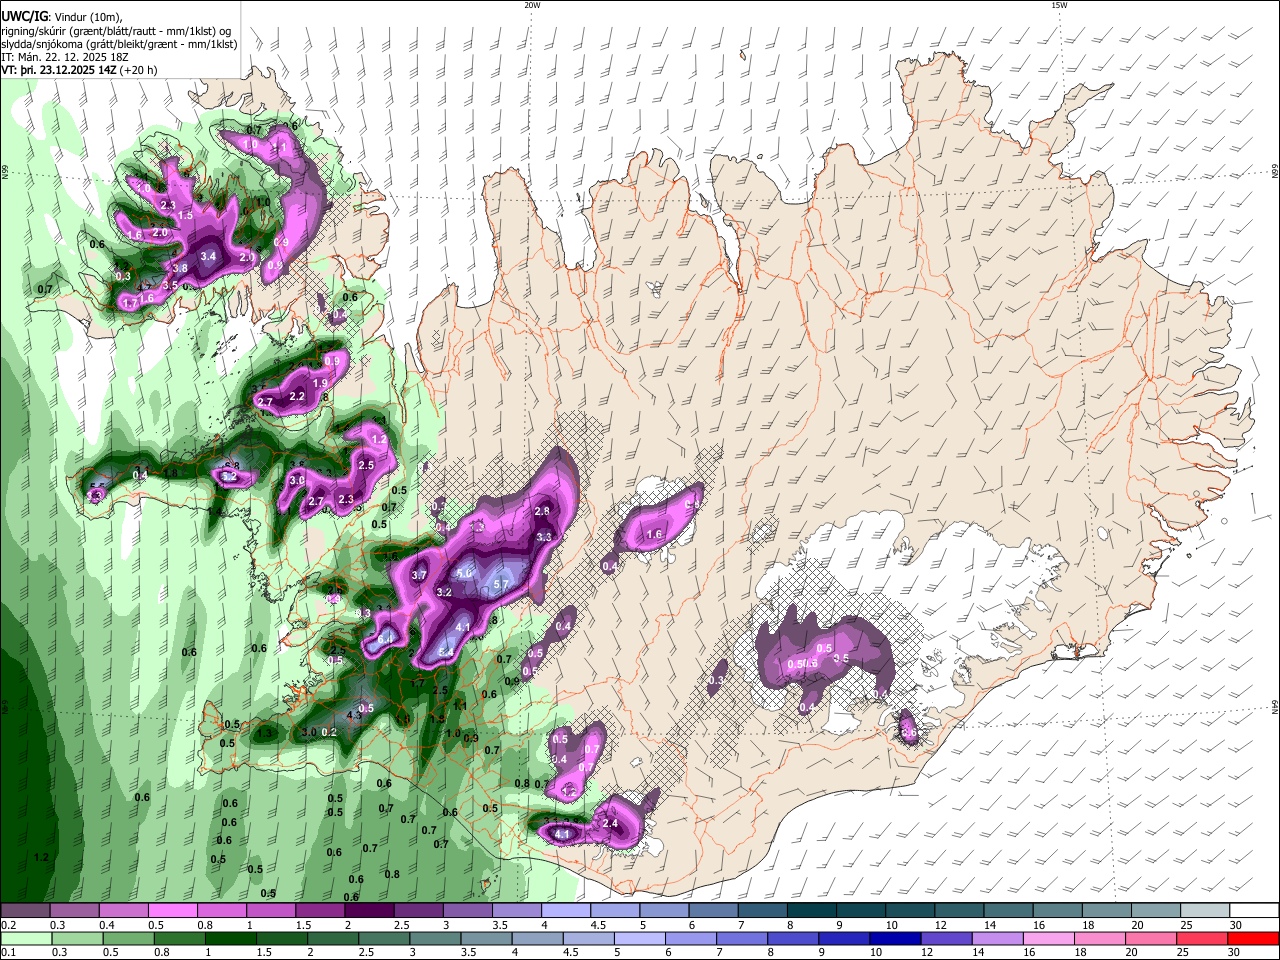The width and height of the screenshot is (1280, 960).
Task: Click the '0.1' label on the rain scale
Action: click(x=7, y=952)
